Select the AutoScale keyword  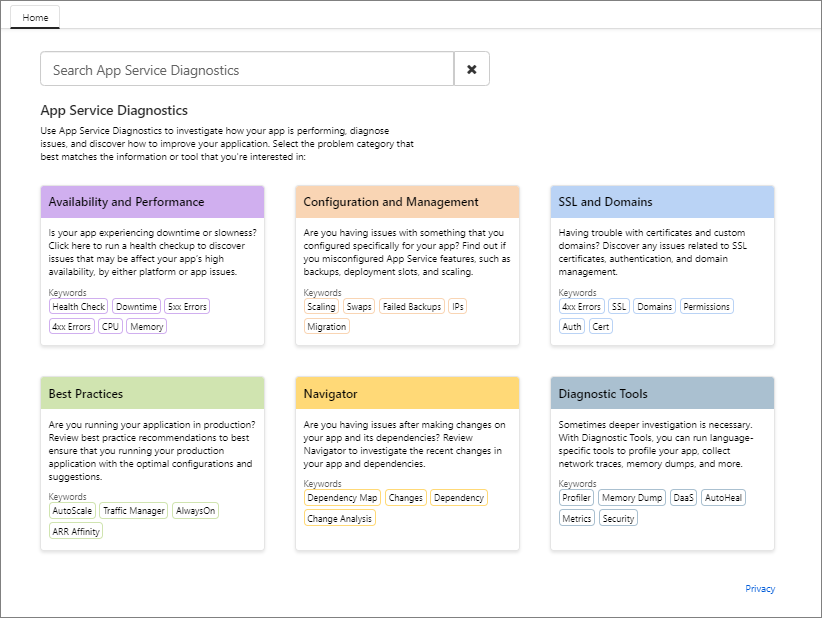pos(71,510)
